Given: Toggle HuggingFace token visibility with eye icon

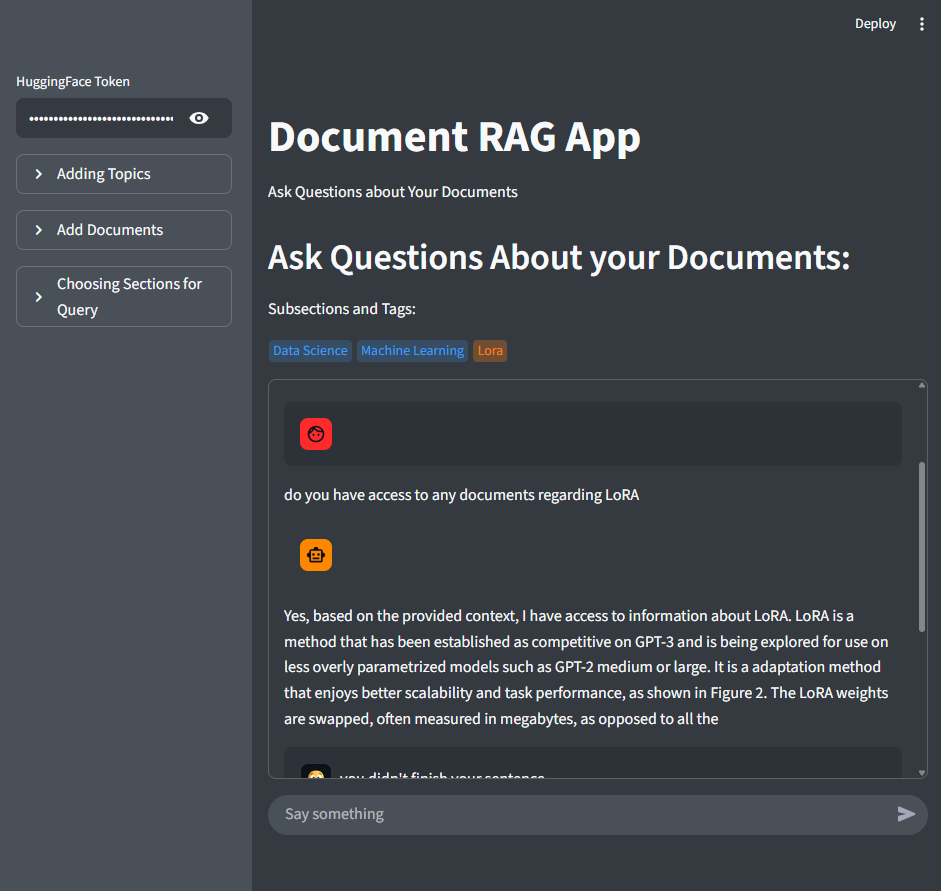Looking at the screenshot, I should [199, 118].
